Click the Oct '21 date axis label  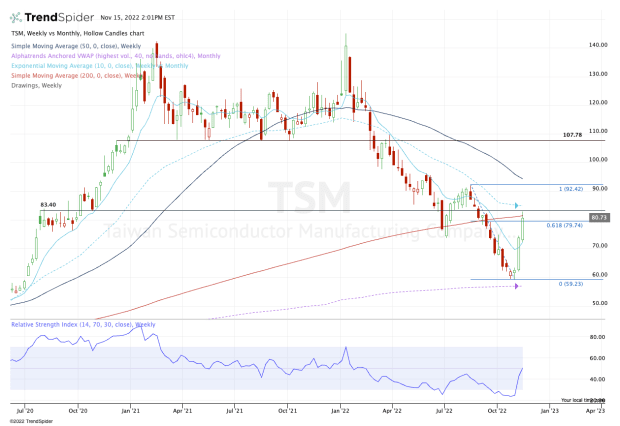coord(287,411)
